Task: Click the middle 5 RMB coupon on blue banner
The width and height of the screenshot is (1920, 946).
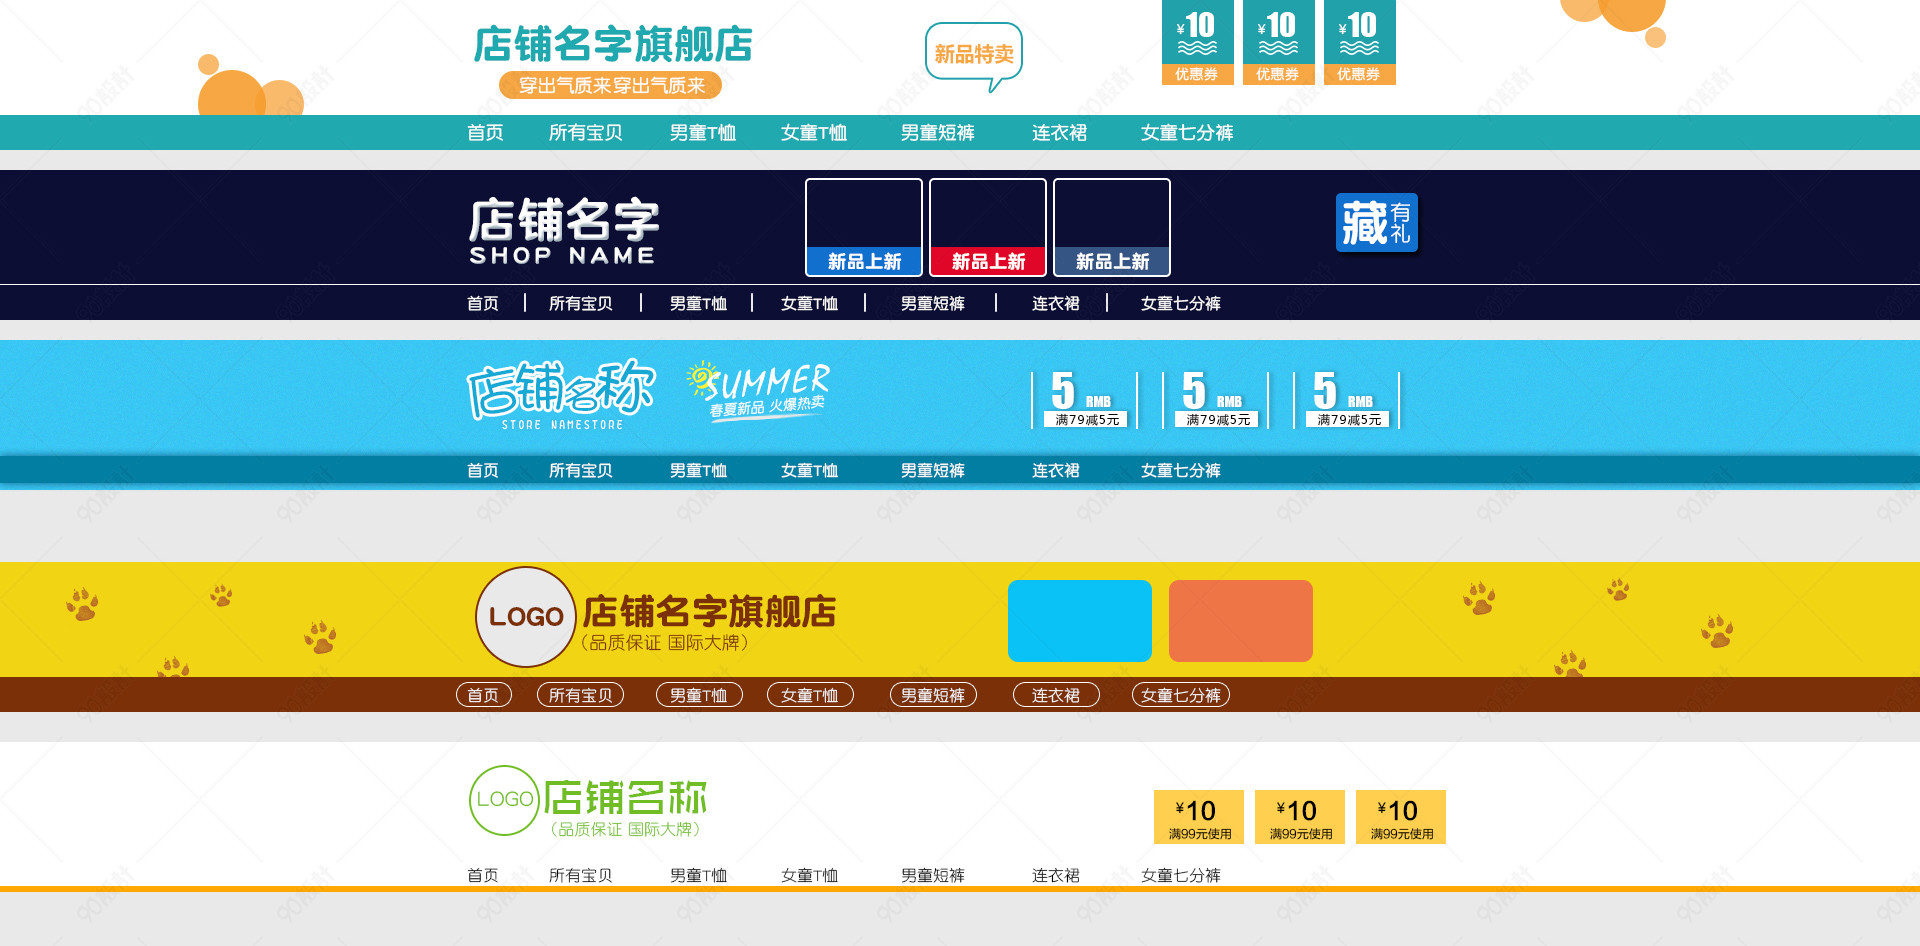Action: coord(1213,398)
